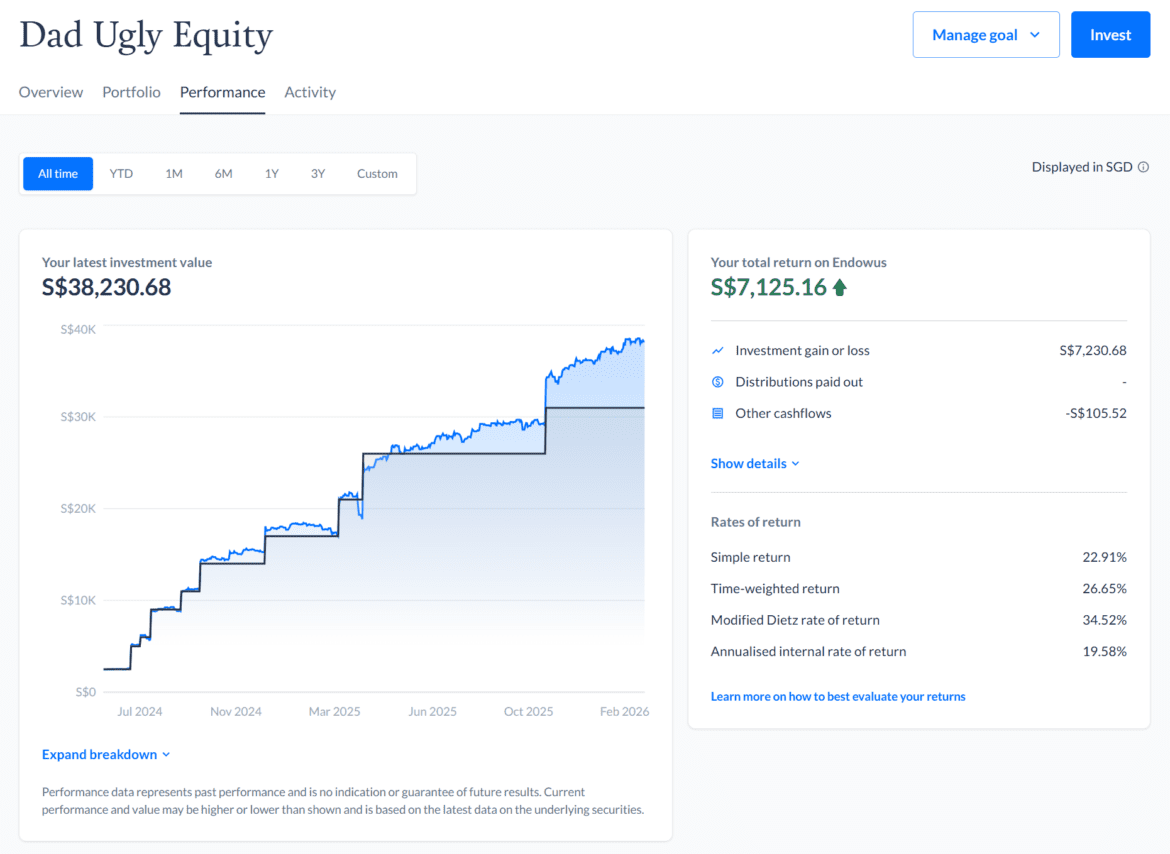Viewport: 1170px width, 854px height.
Task: Select the 6M time period
Action: (223, 173)
